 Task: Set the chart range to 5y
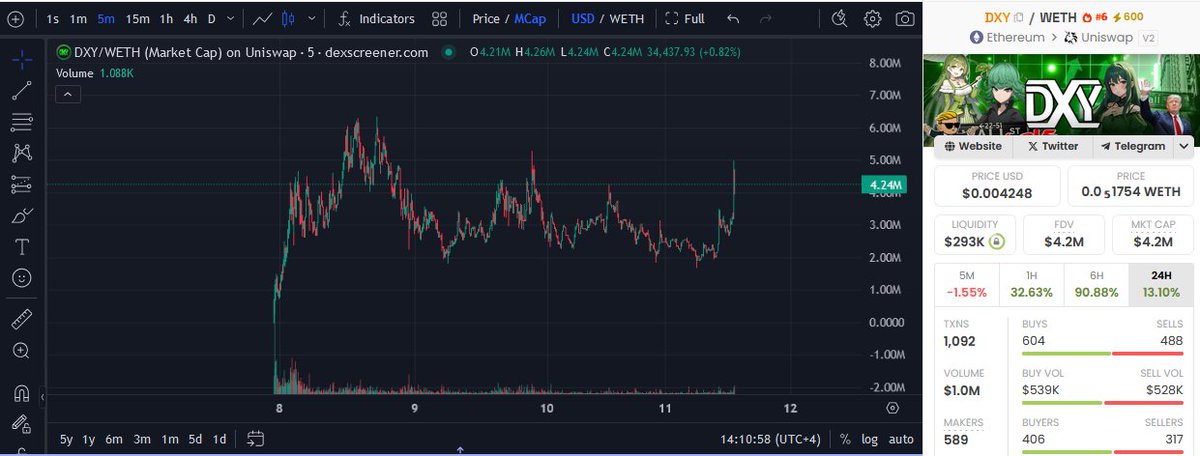[66, 439]
